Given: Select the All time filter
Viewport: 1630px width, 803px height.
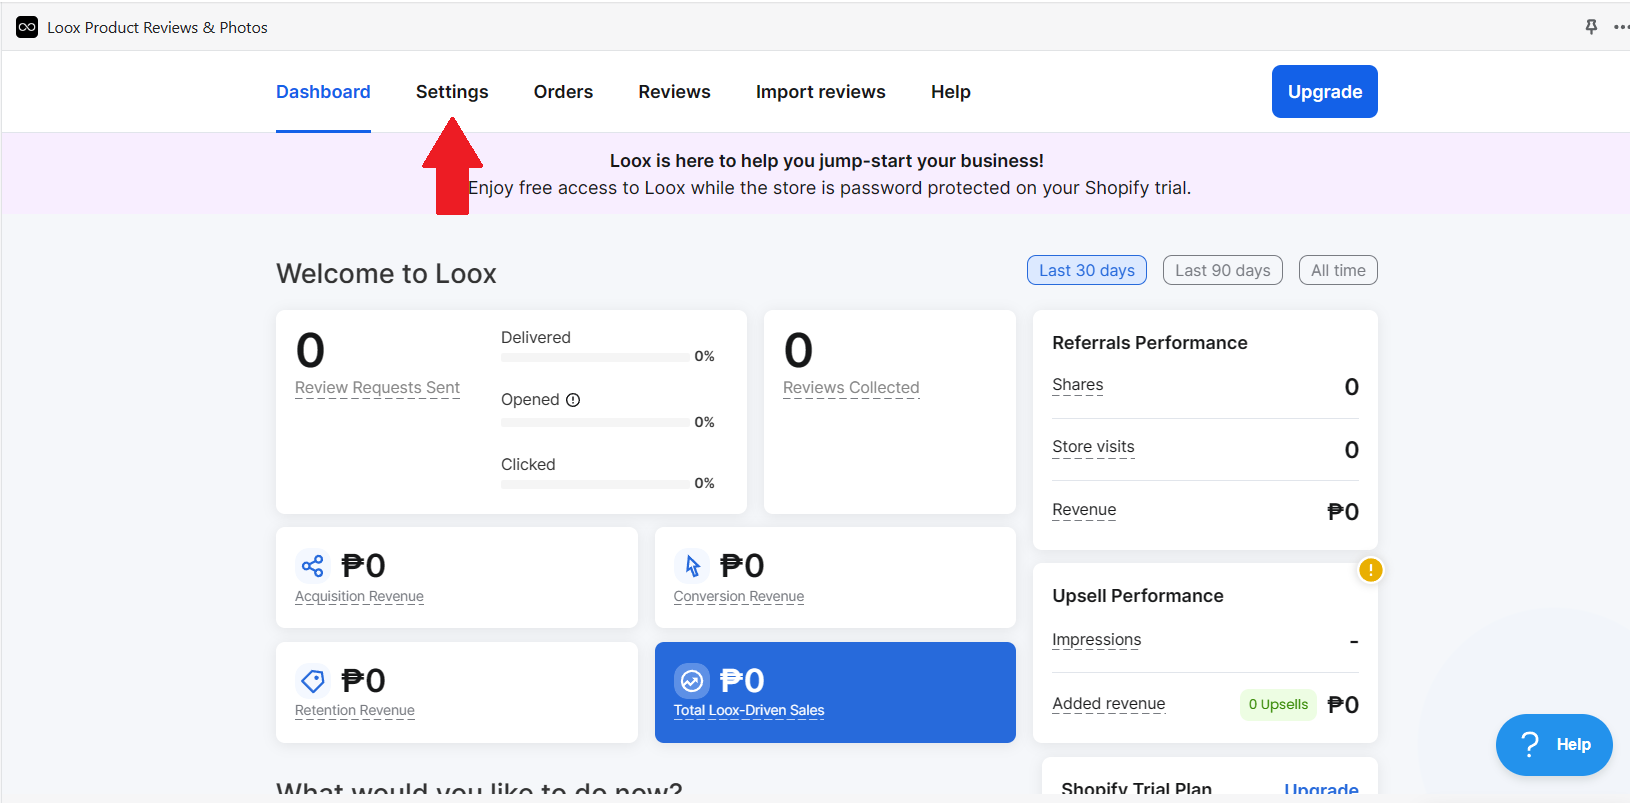Looking at the screenshot, I should coord(1338,270).
